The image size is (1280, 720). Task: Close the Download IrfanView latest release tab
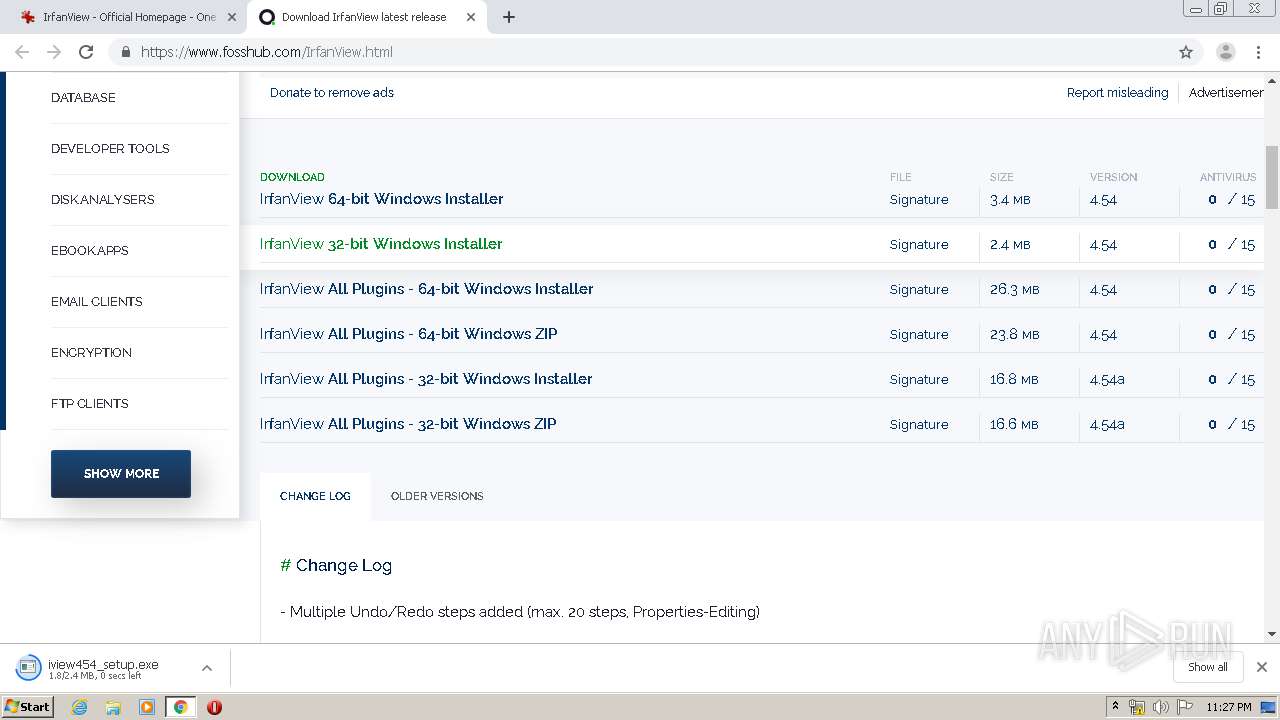coord(471,17)
